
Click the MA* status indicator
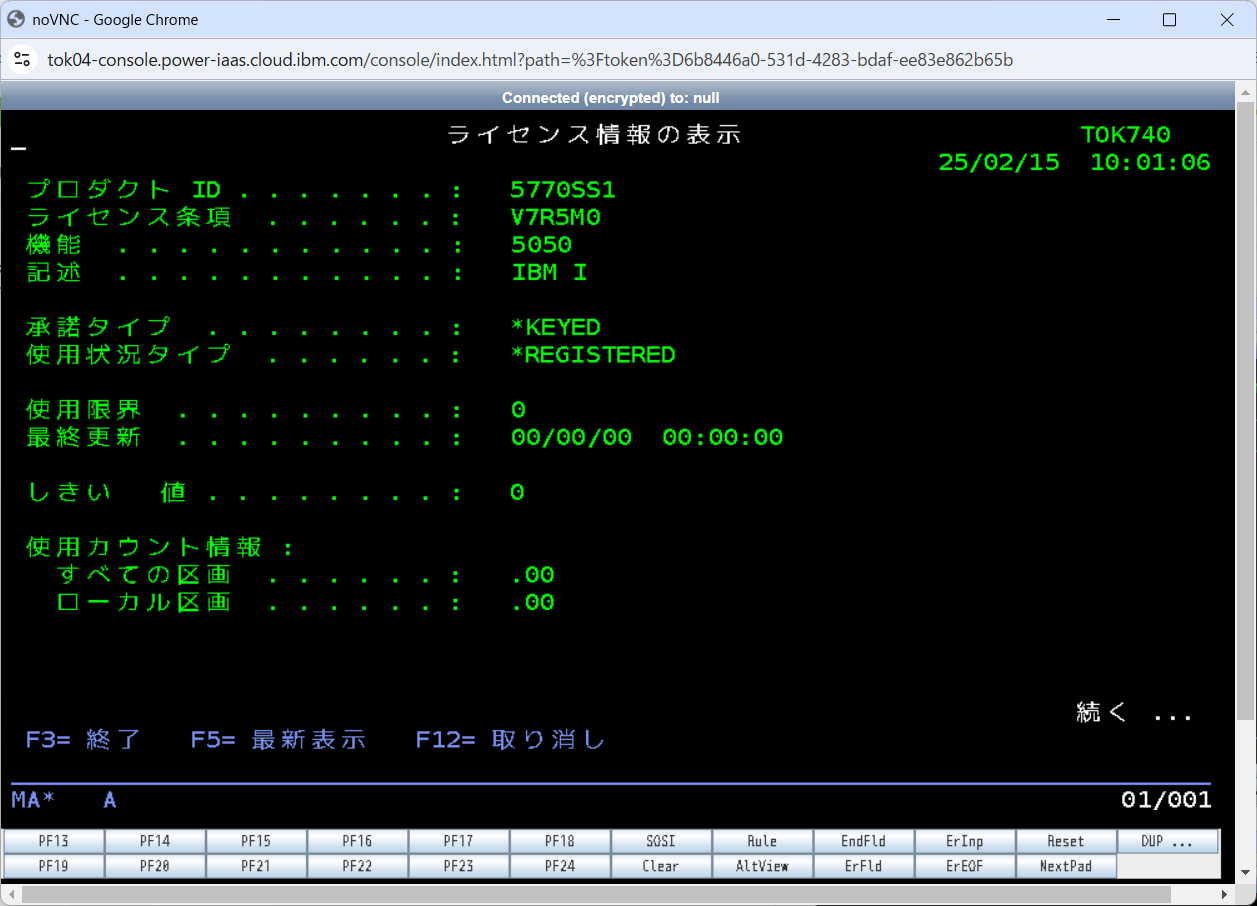(34, 800)
